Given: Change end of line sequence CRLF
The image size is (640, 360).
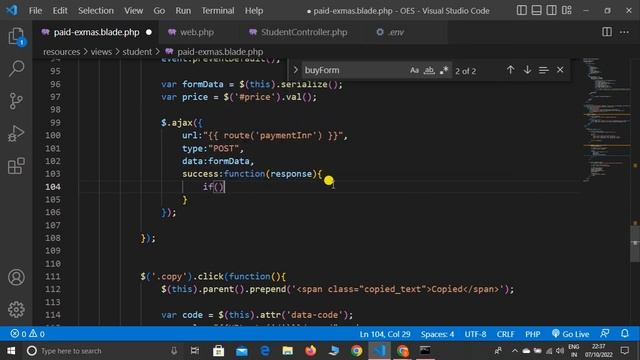Looking at the screenshot, I should (505, 334).
